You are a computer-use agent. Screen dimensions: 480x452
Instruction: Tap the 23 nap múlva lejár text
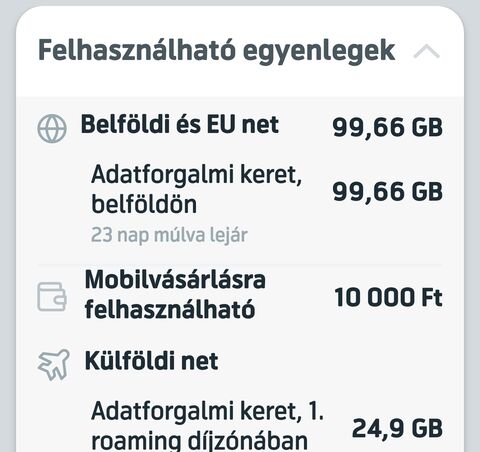click(169, 235)
